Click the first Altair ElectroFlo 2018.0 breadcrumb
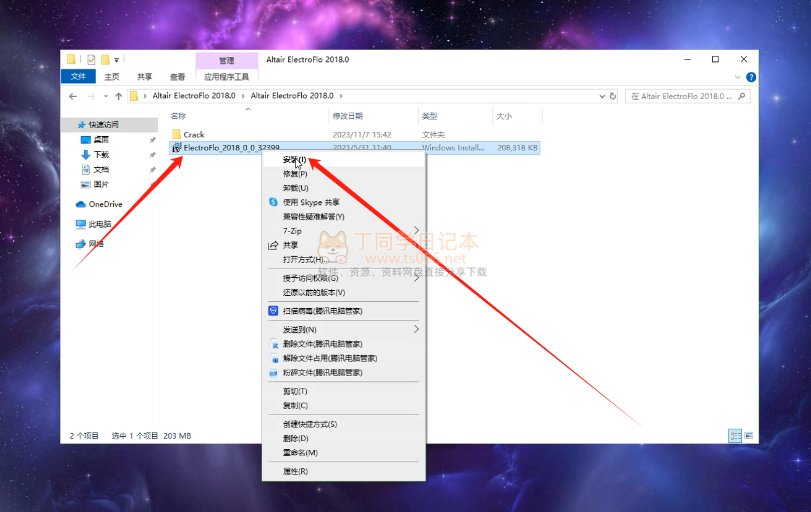Viewport: 811px width, 512px height. 194,96
